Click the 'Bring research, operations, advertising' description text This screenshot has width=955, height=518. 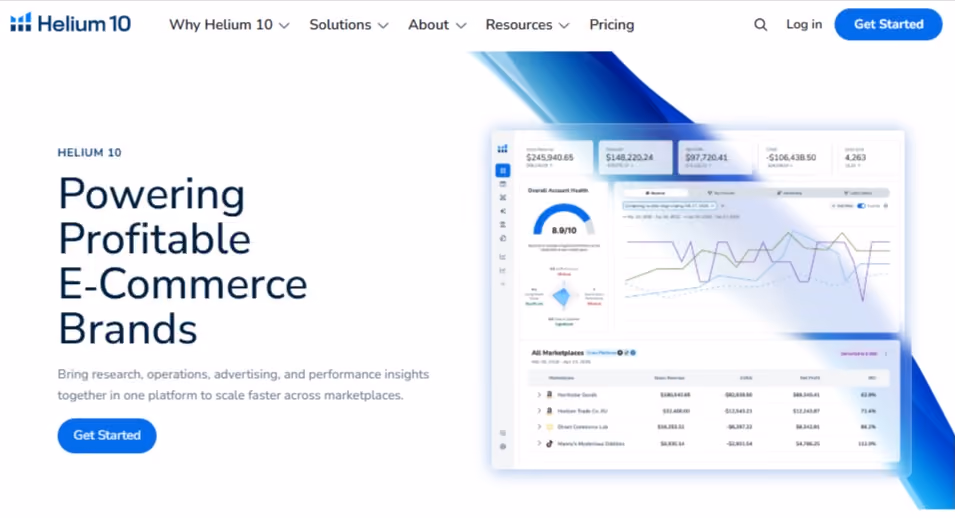click(243, 385)
